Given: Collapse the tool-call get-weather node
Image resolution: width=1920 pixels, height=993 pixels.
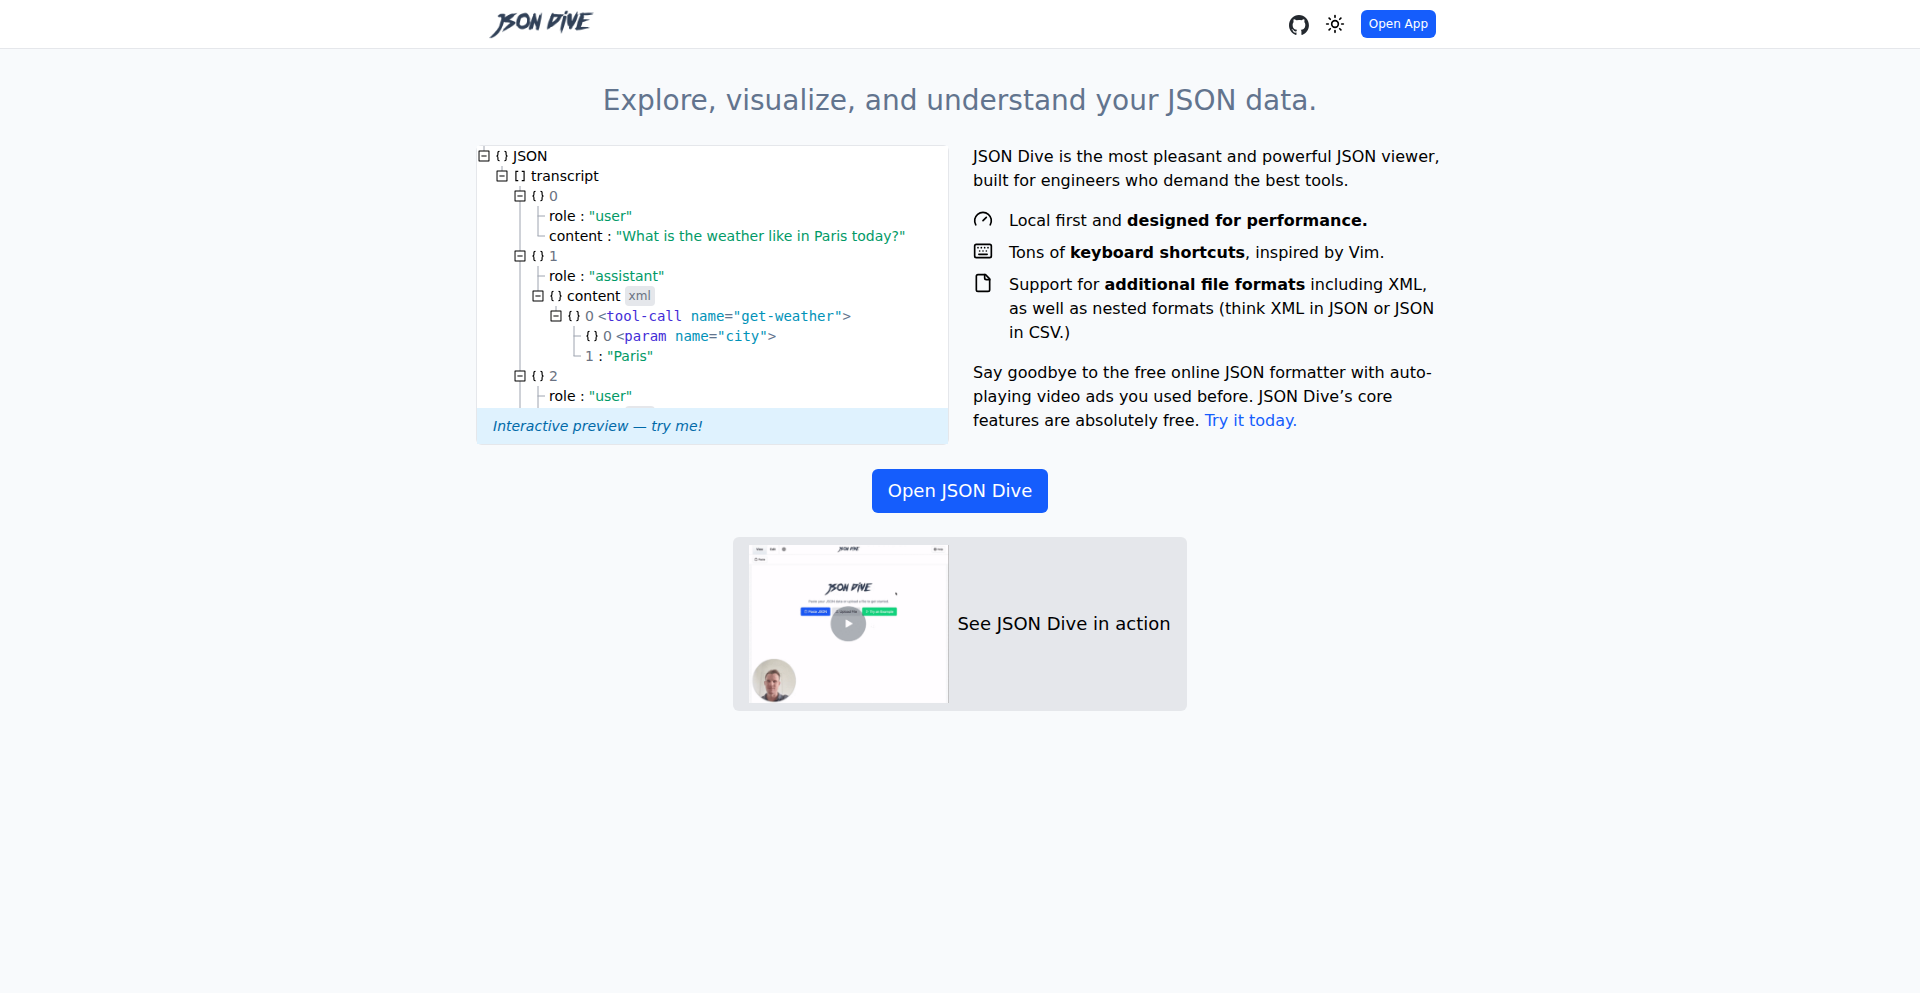Looking at the screenshot, I should [x=556, y=316].
